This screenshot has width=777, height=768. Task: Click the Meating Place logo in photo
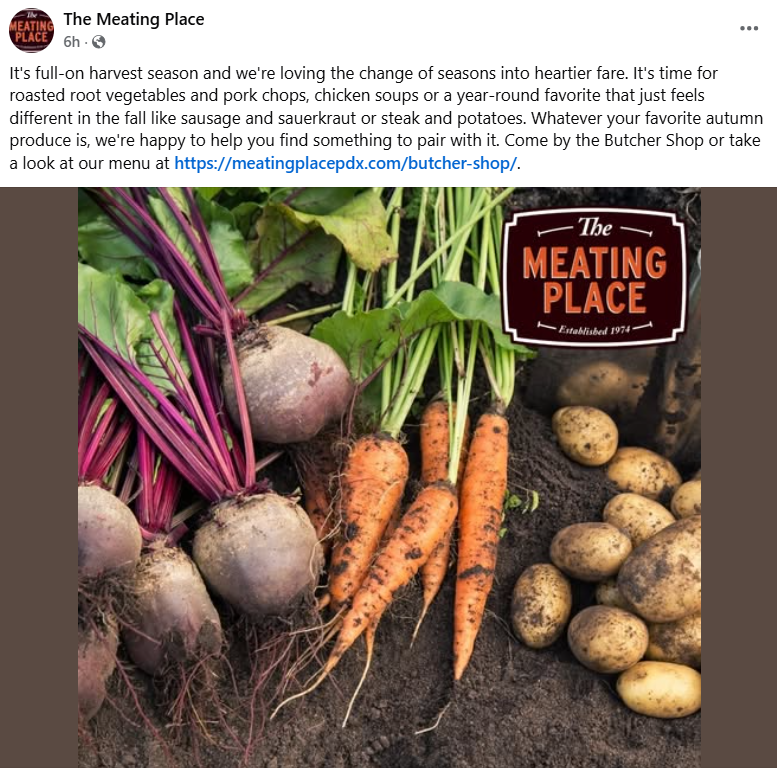click(594, 276)
